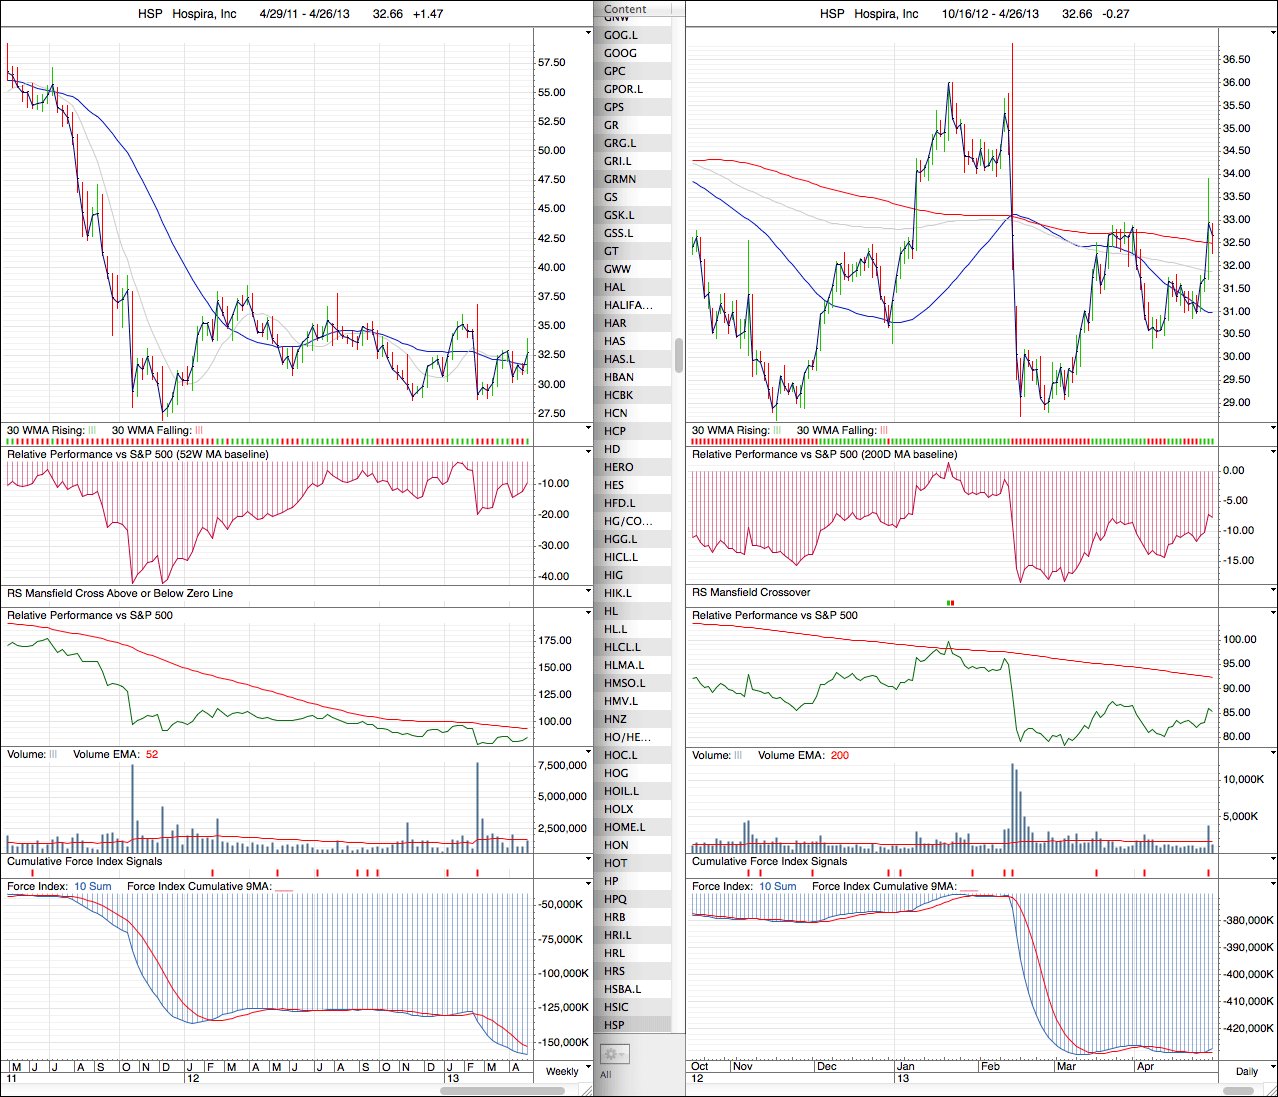Click the weekly Force Index 10 Sum parameter
1278x1097 pixels.
(92, 886)
